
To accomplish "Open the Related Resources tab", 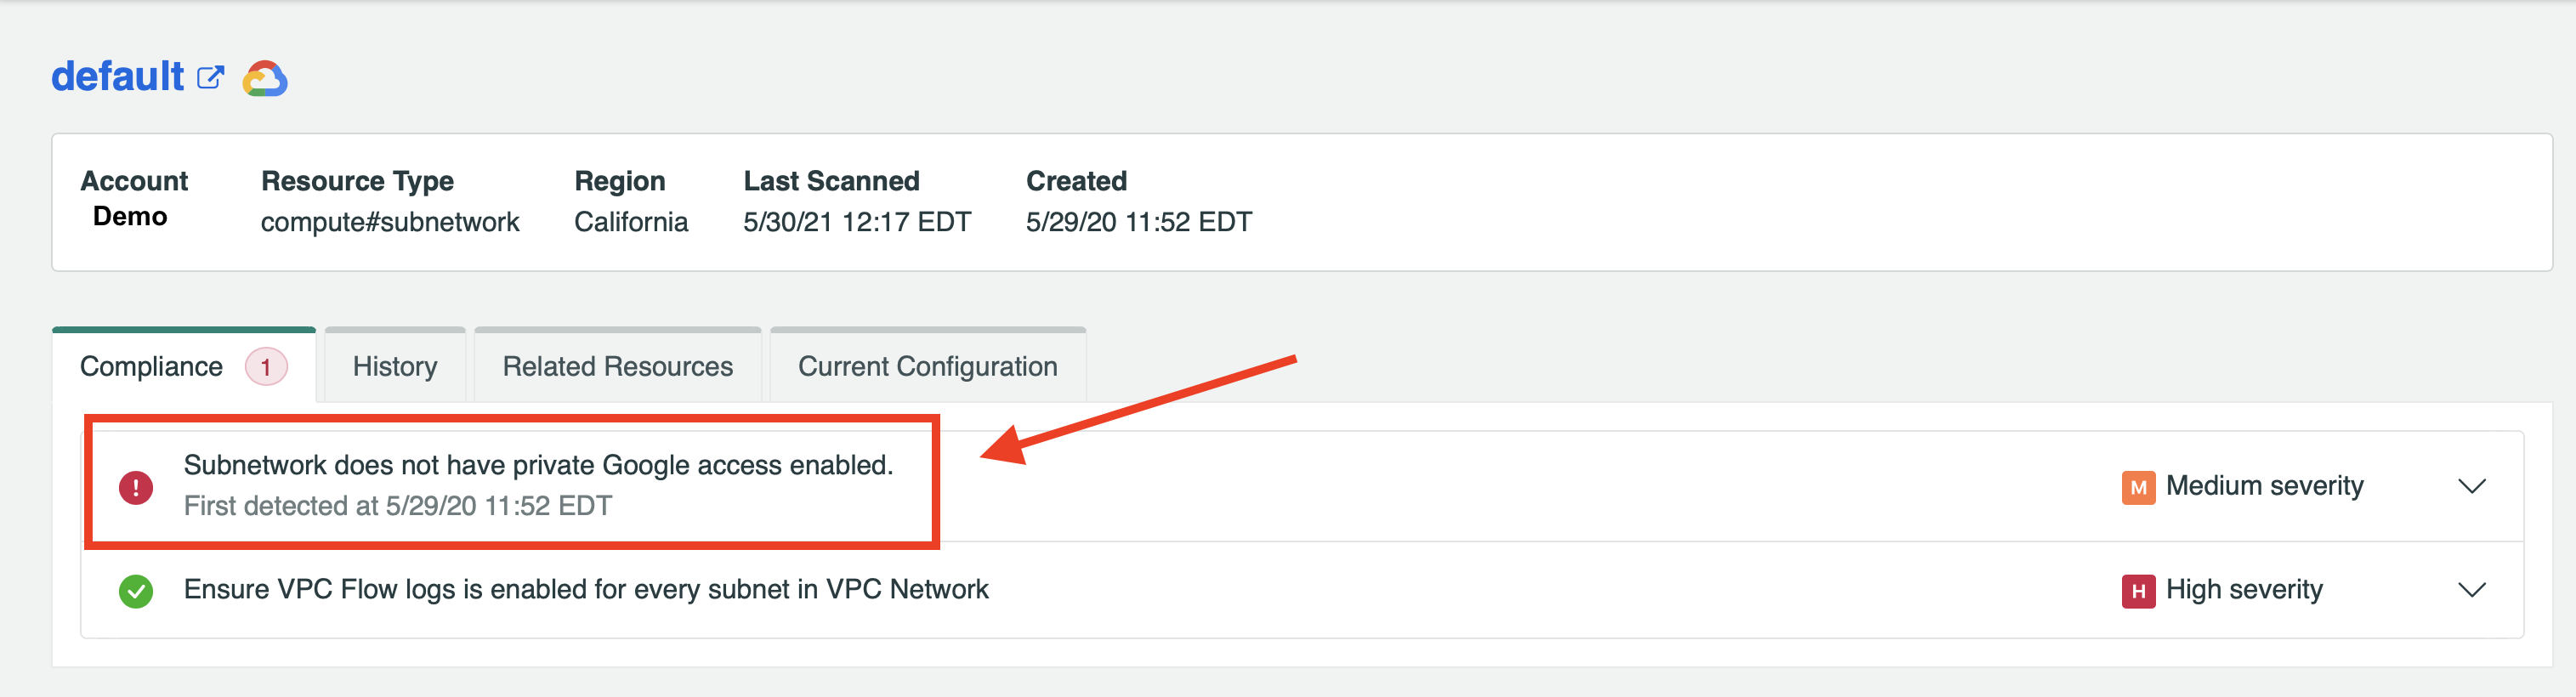I will click(x=617, y=366).
